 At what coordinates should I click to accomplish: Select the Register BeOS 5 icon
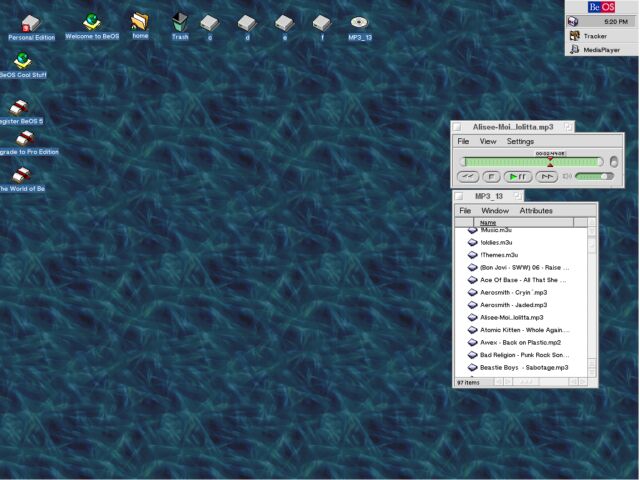point(19,107)
